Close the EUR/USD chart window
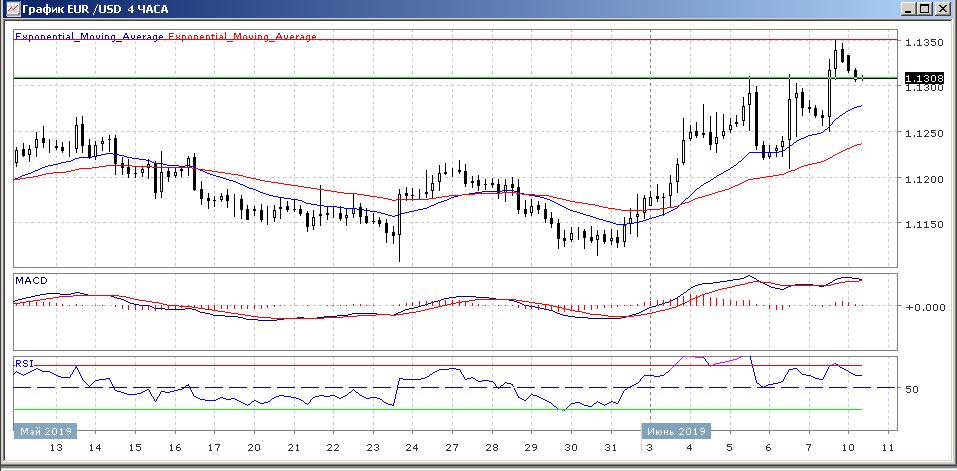Image resolution: width=957 pixels, height=471 pixels. [942, 9]
